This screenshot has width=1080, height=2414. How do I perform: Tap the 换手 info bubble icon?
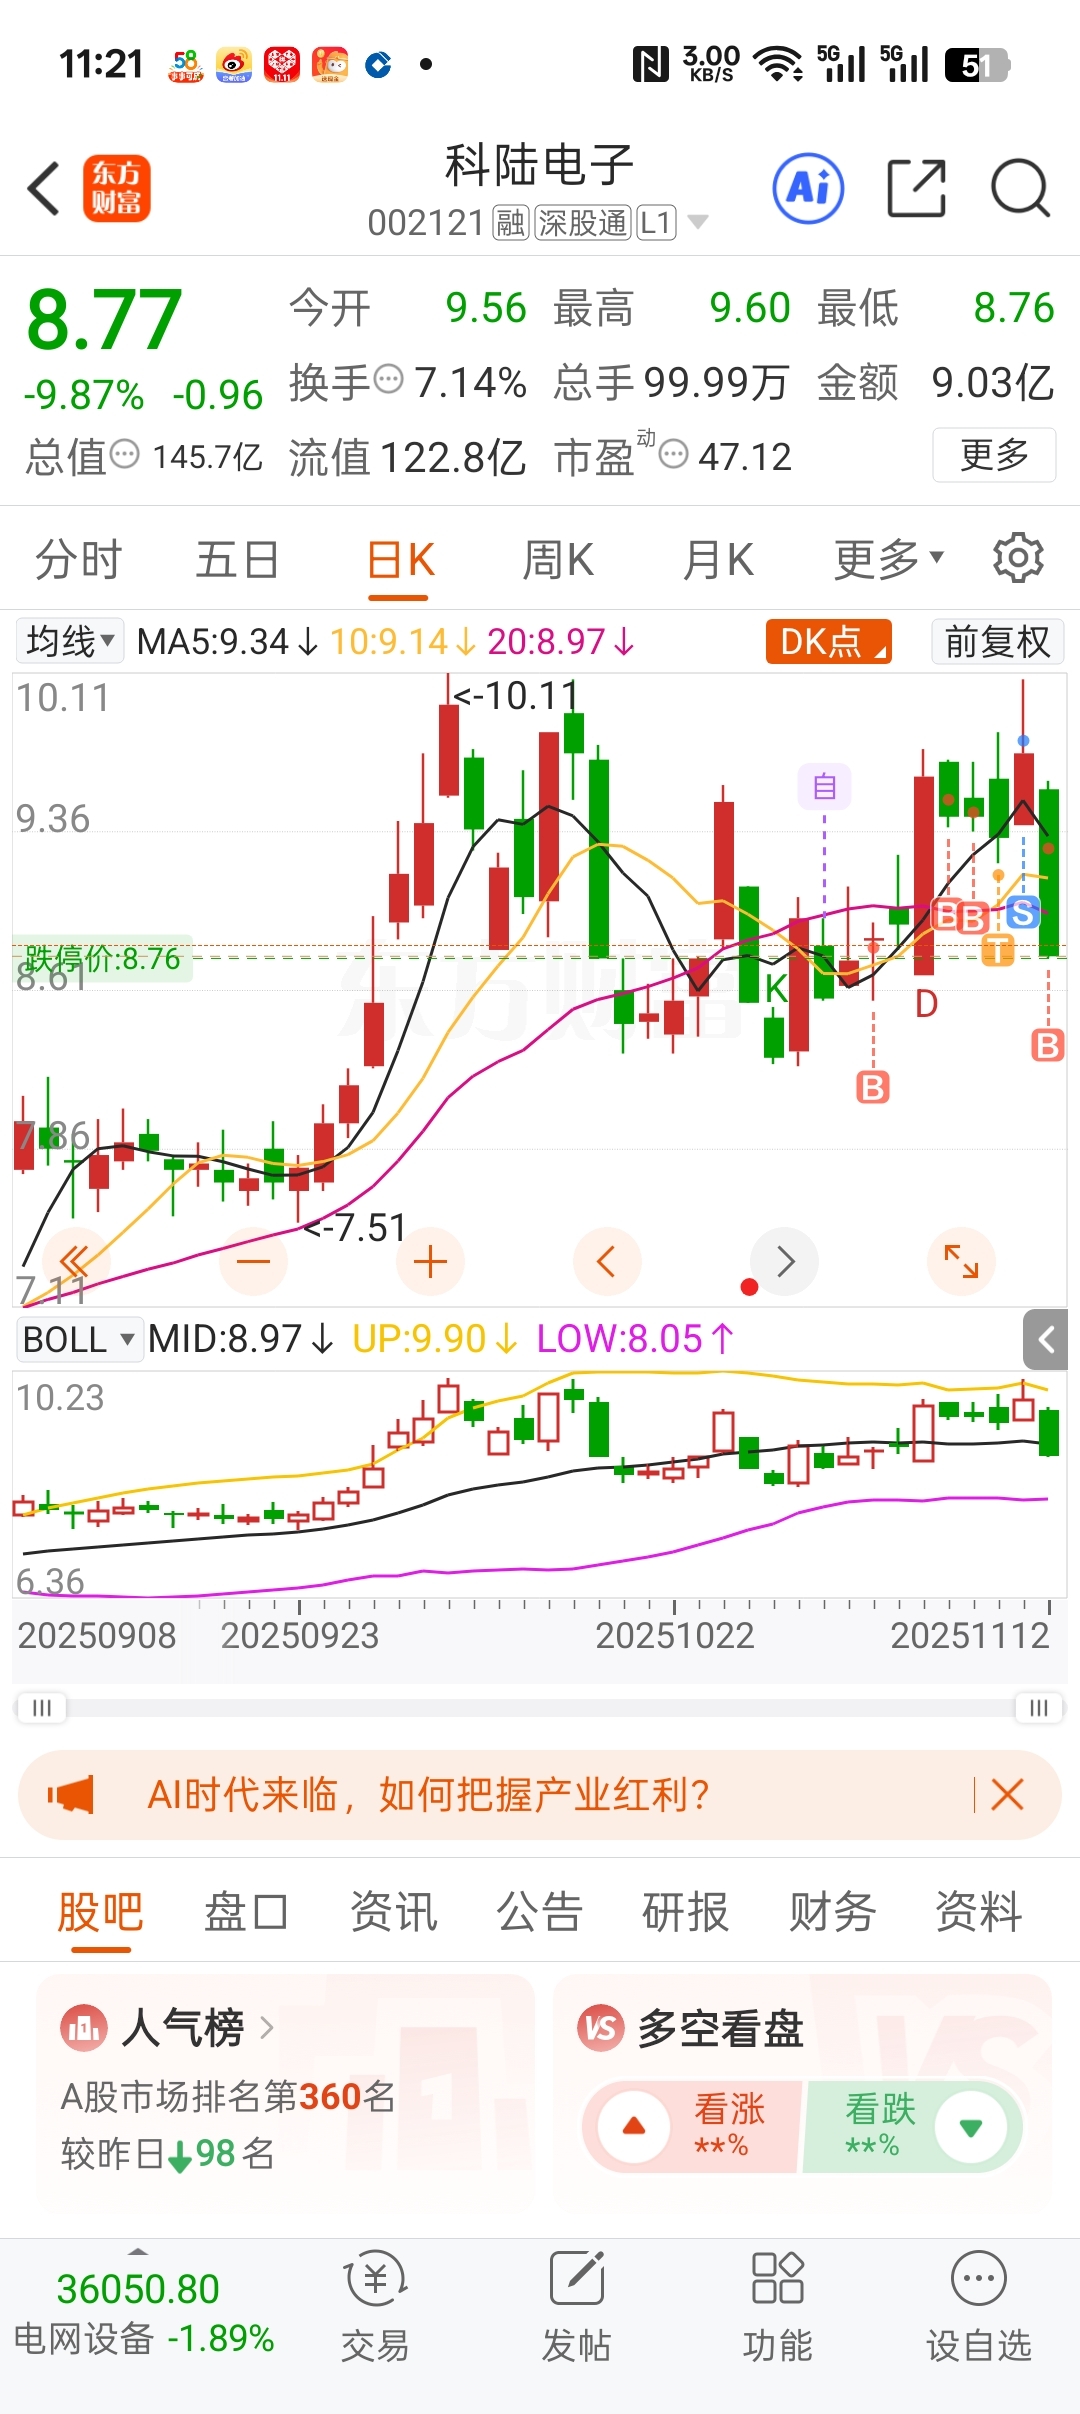[388, 379]
